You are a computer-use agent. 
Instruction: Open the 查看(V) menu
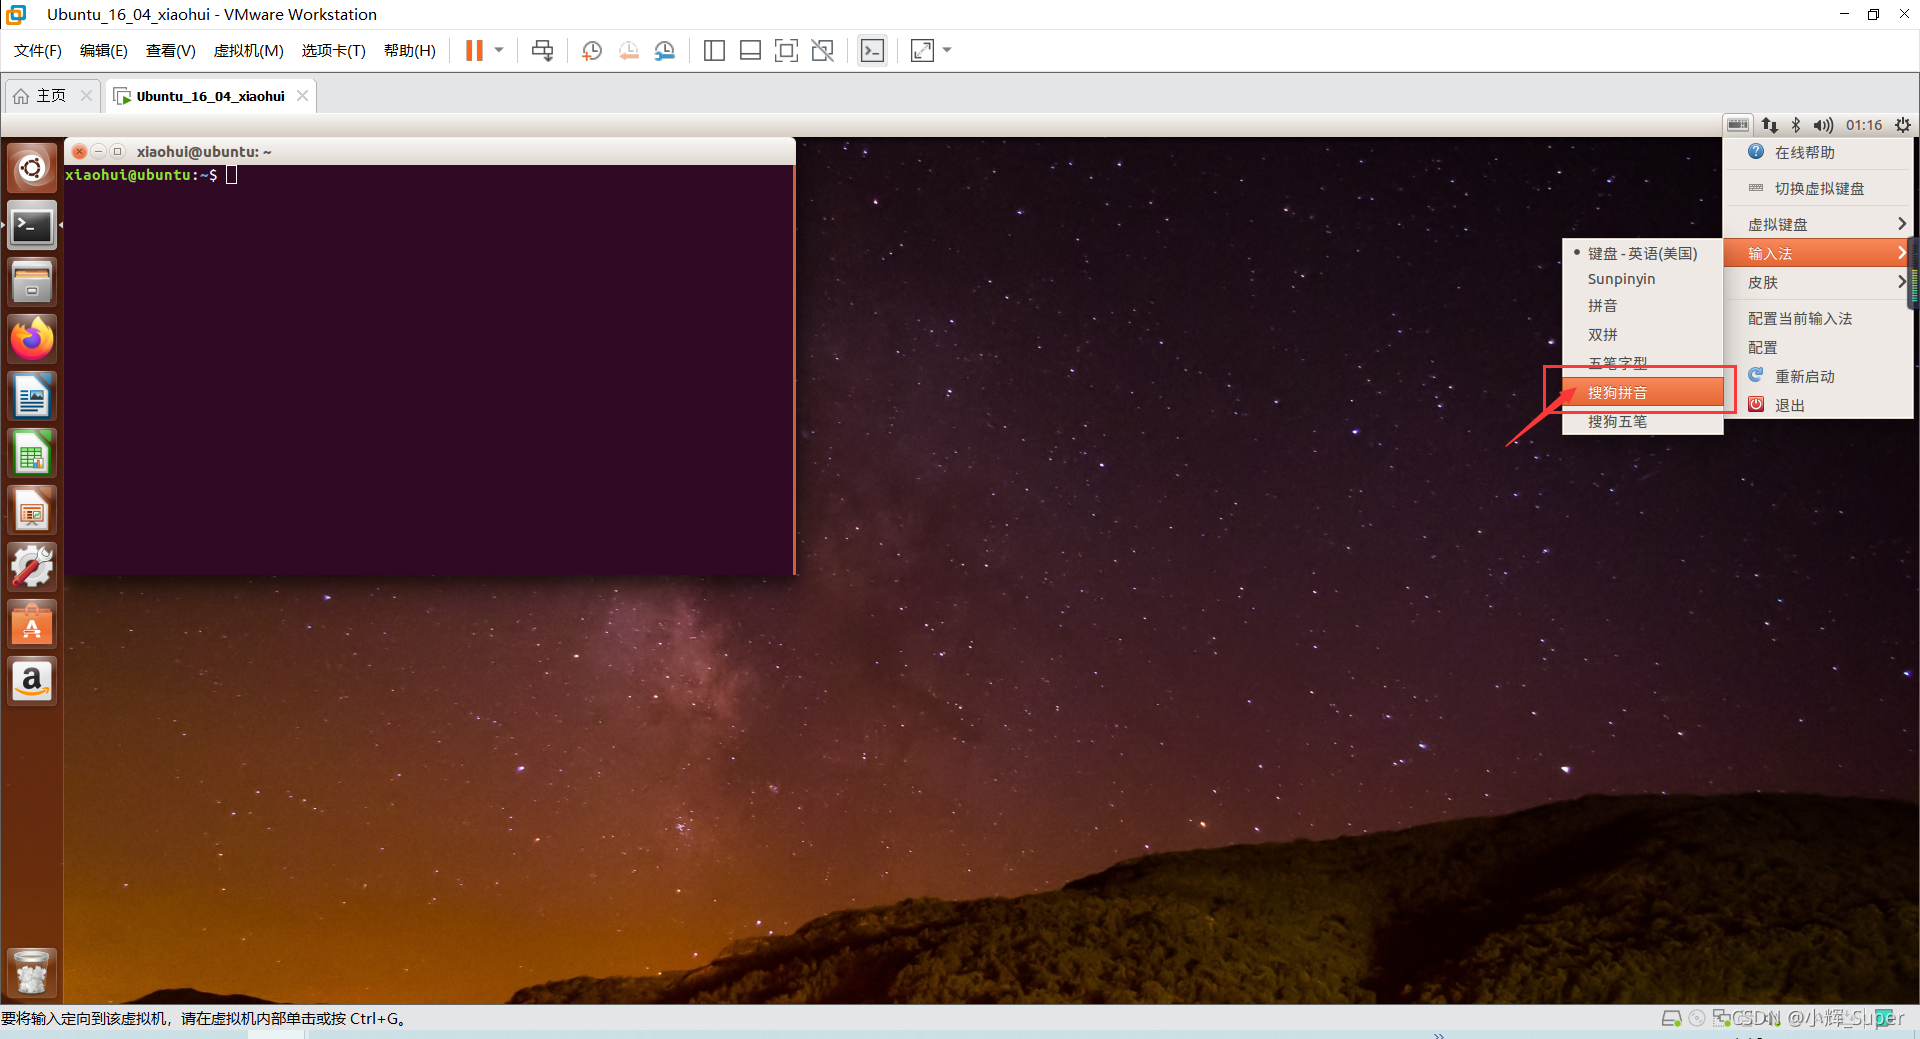click(x=171, y=51)
